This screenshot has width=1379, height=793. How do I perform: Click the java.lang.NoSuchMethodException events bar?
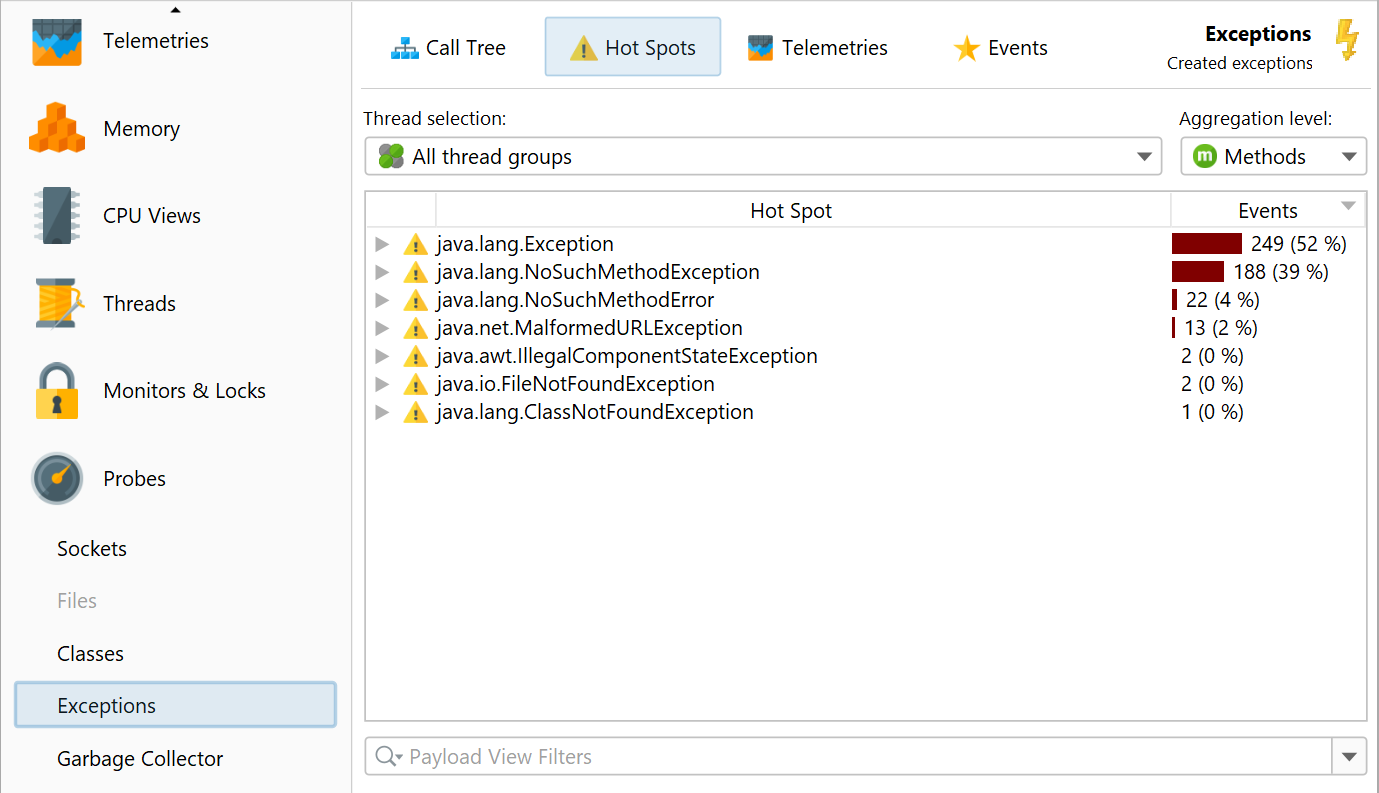(1198, 272)
